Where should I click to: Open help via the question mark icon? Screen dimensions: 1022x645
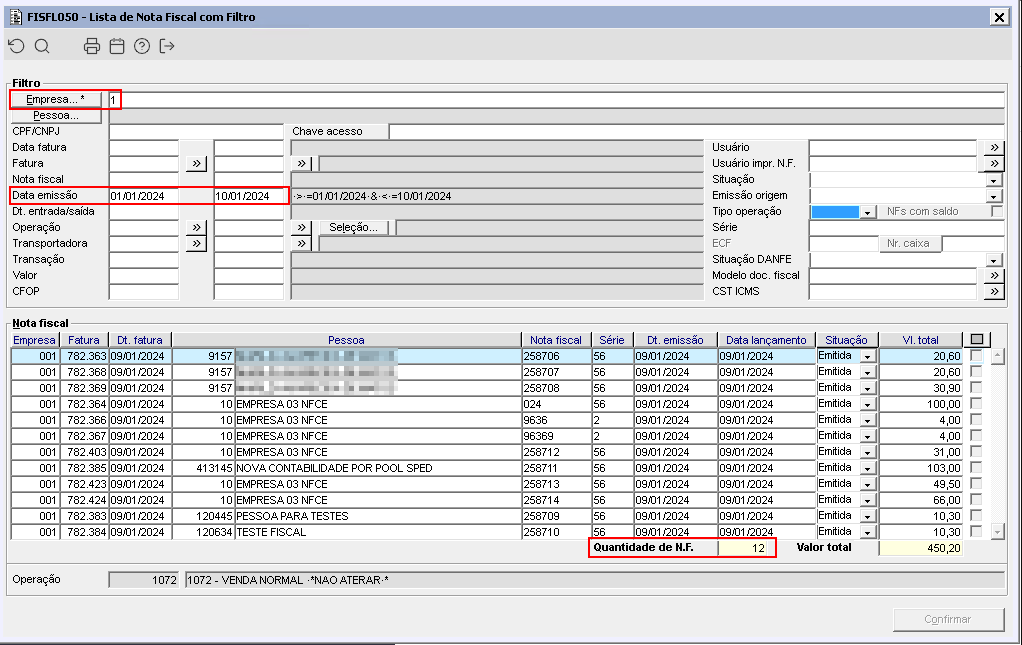142,46
